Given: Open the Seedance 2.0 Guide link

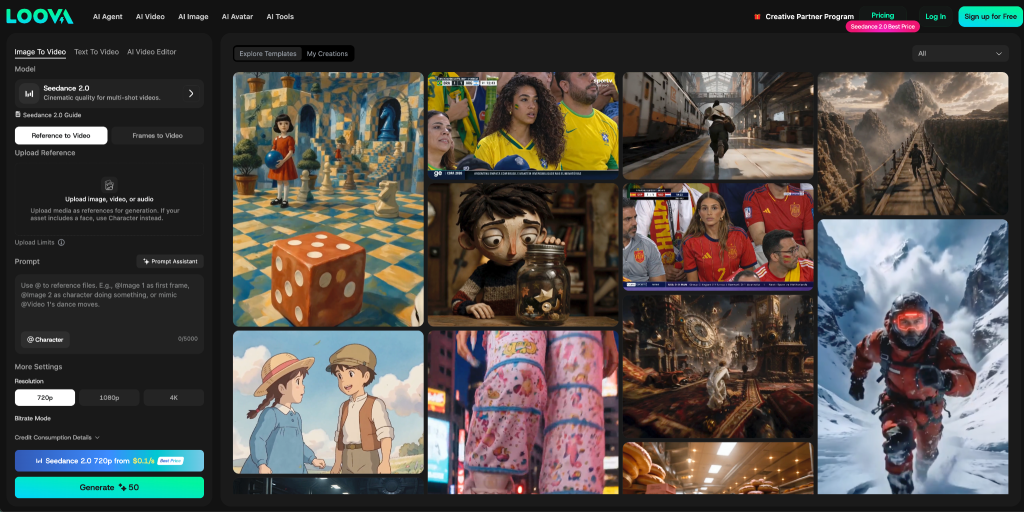Looking at the screenshot, I should pyautogui.click(x=52, y=114).
